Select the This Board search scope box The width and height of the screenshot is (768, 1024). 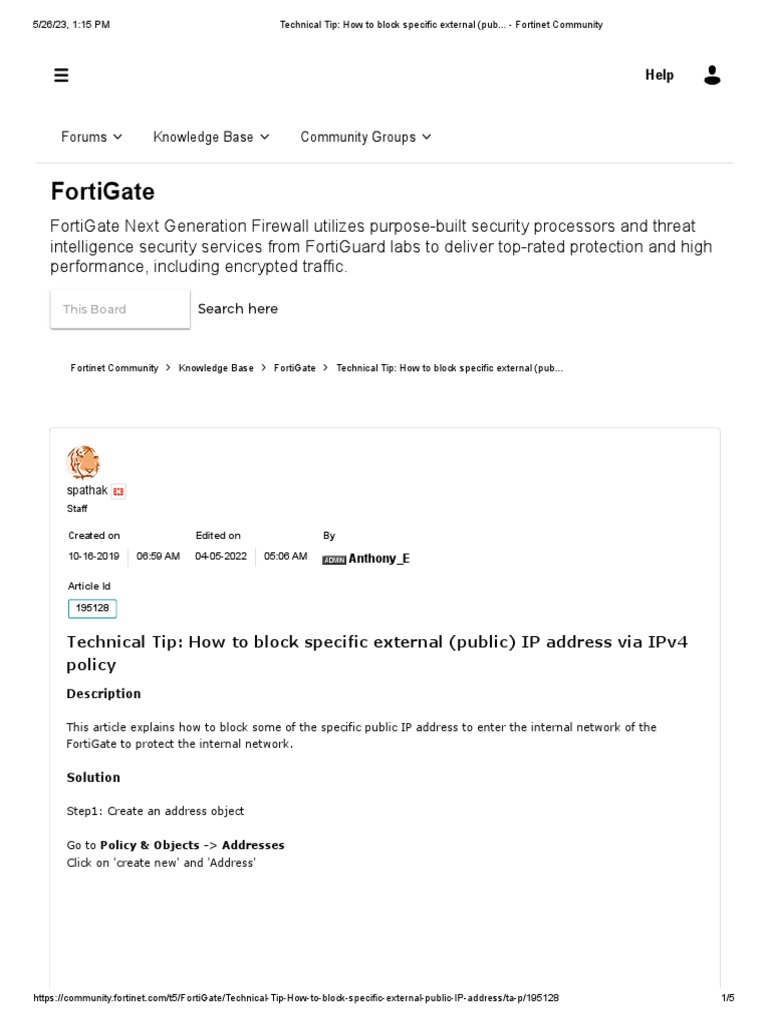point(120,309)
